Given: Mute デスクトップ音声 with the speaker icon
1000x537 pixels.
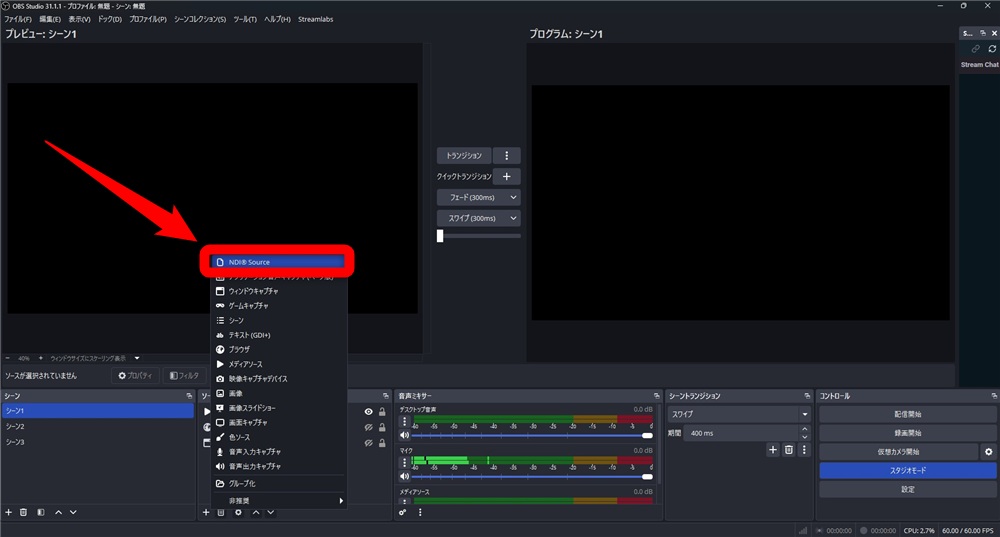Looking at the screenshot, I should [404, 436].
